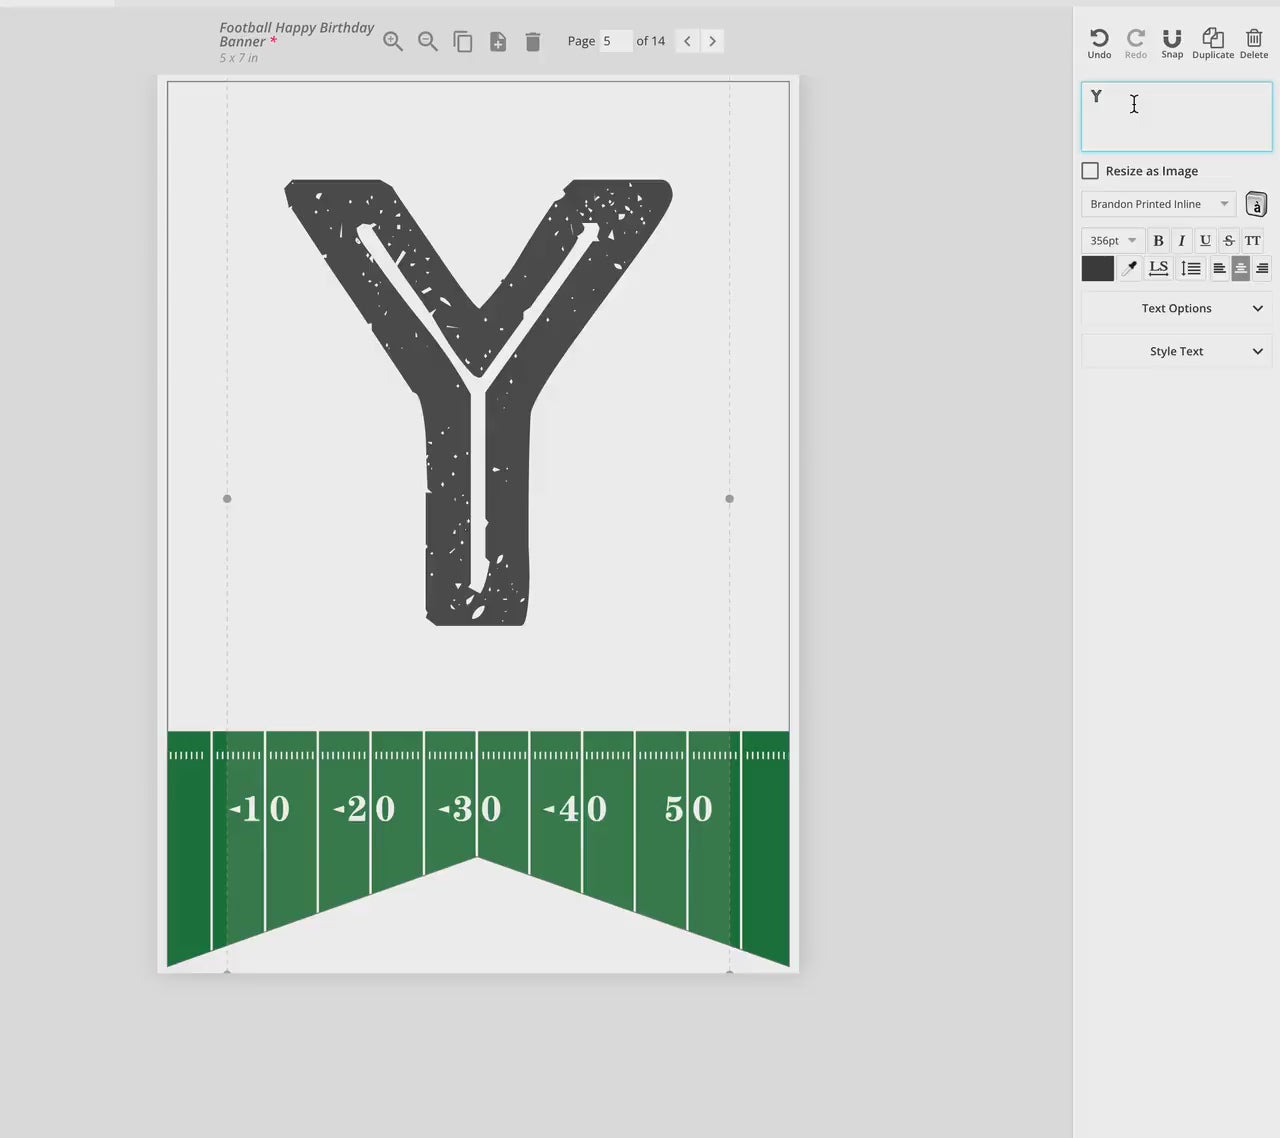Viewport: 1280px width, 1138px height.
Task: Open the 356pt font size dropdown
Action: (1113, 241)
